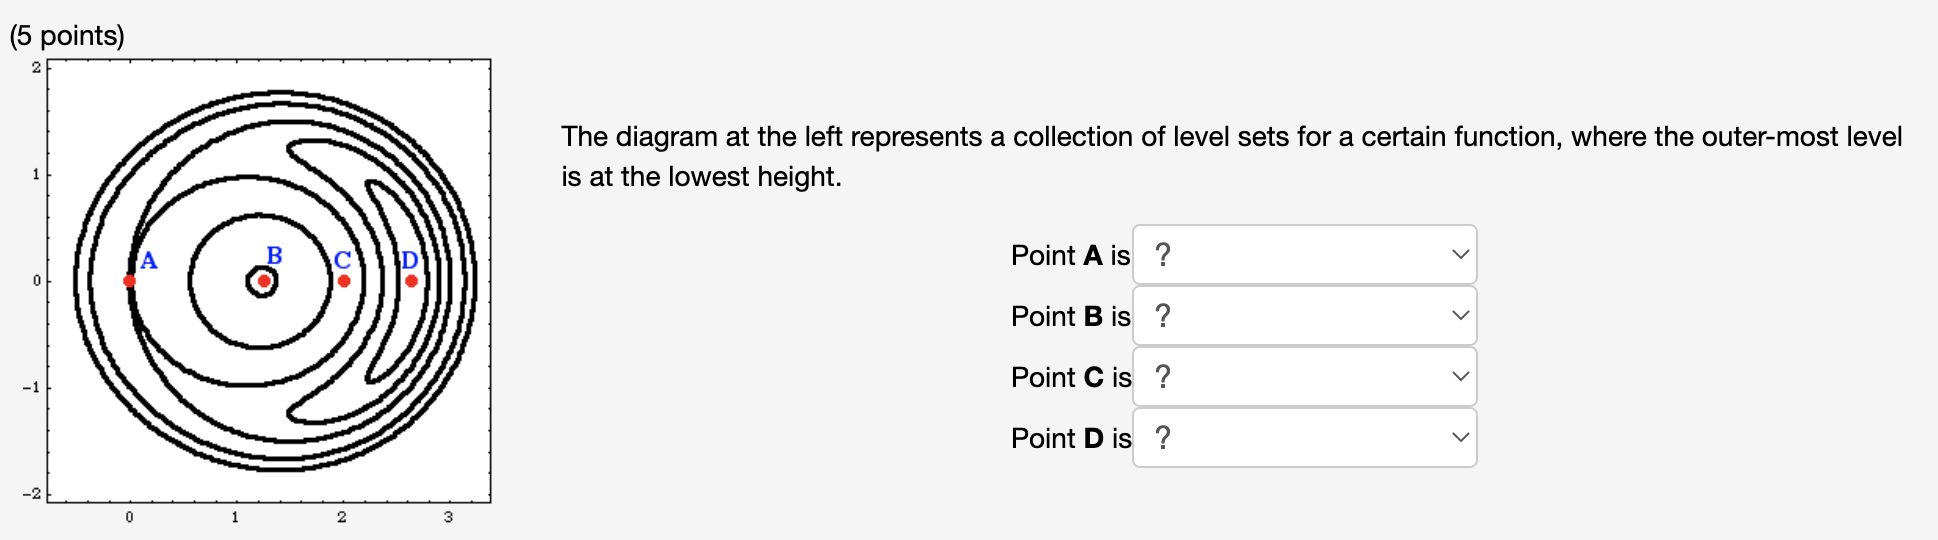Click the blue letter D label in diagram
Viewport: 1938px width, 540px height.
click(x=409, y=260)
